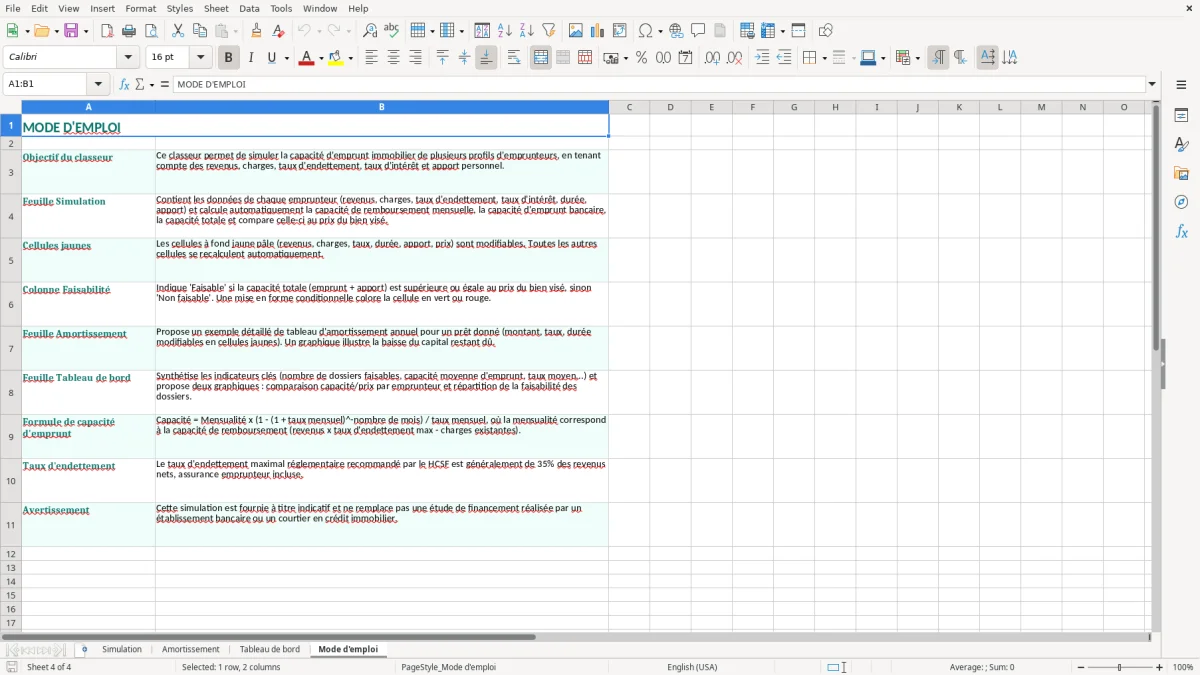Click the English (USA) language status
Viewport: 1200px width, 675px height.
692,667
